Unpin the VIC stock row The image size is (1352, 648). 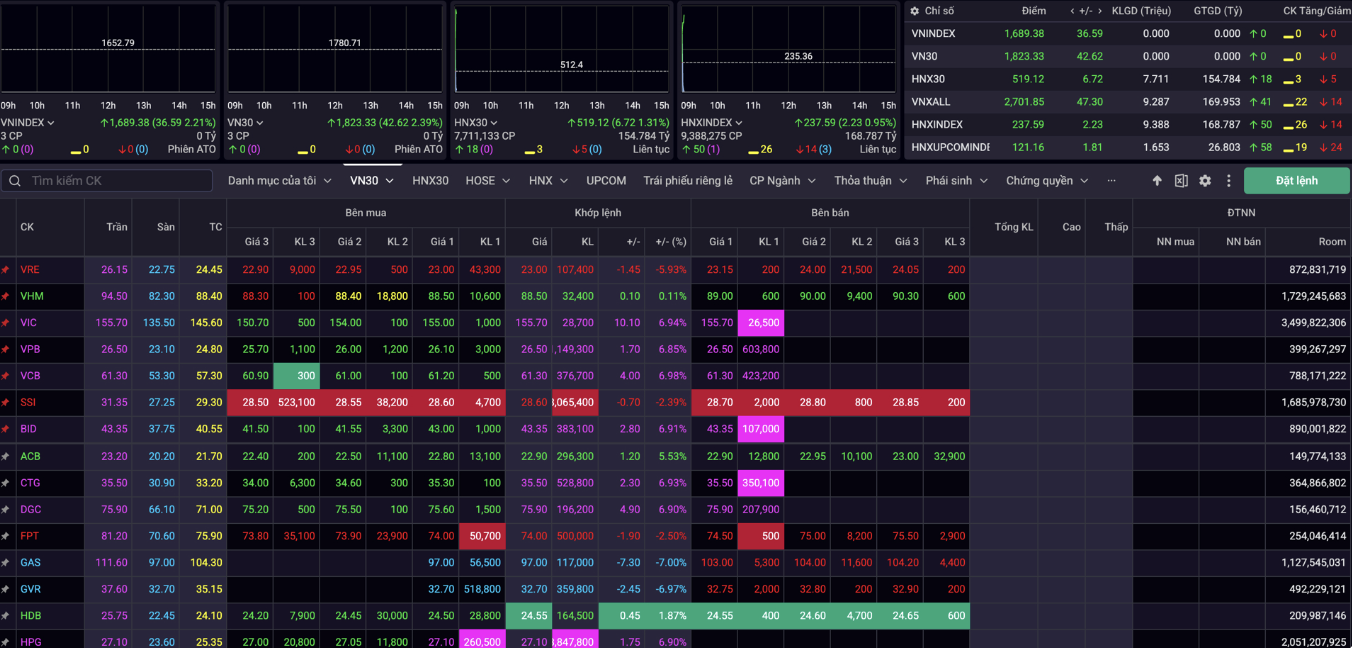(6, 323)
